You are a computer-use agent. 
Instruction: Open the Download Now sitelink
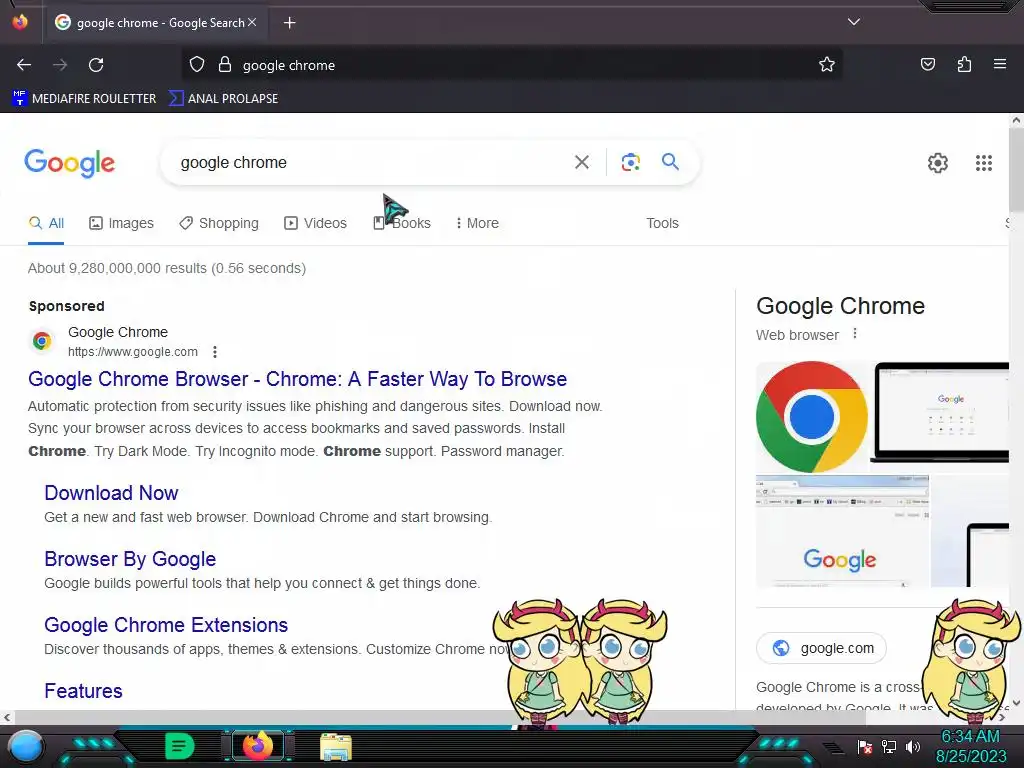pyautogui.click(x=111, y=493)
